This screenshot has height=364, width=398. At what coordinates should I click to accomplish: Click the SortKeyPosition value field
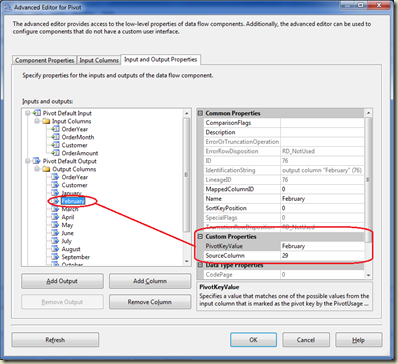coord(322,208)
